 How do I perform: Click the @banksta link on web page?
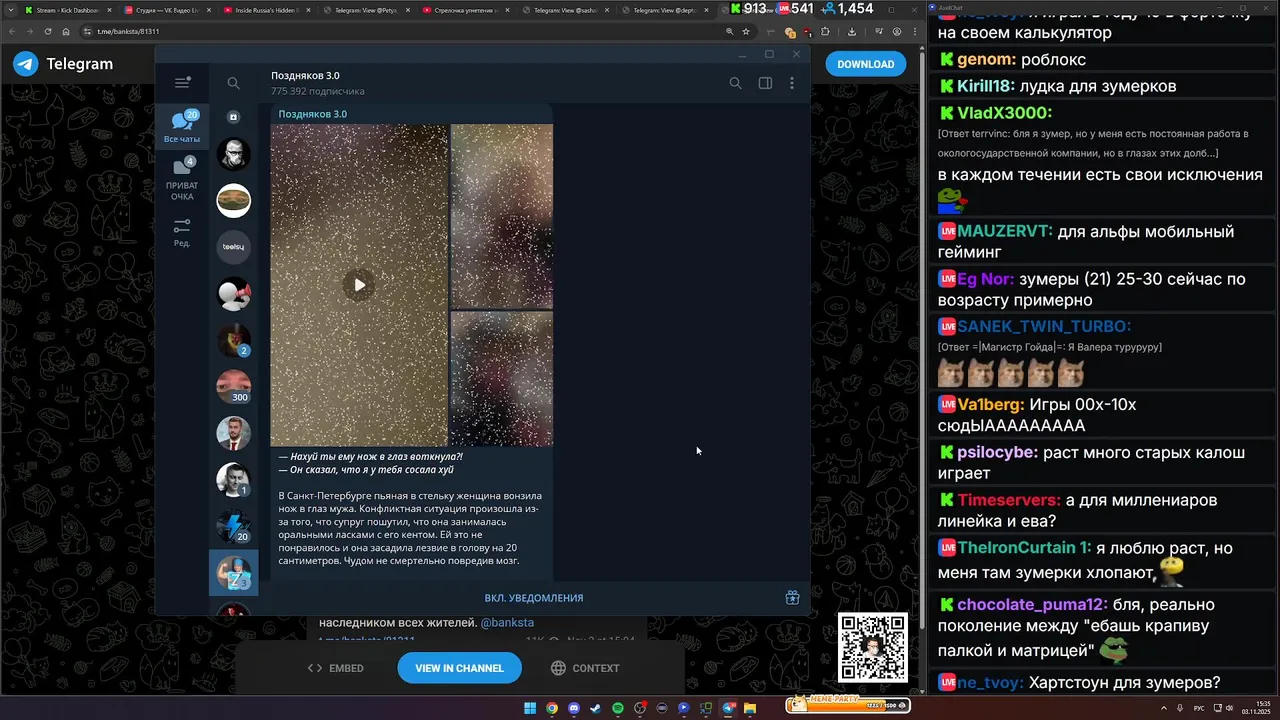[x=507, y=623]
